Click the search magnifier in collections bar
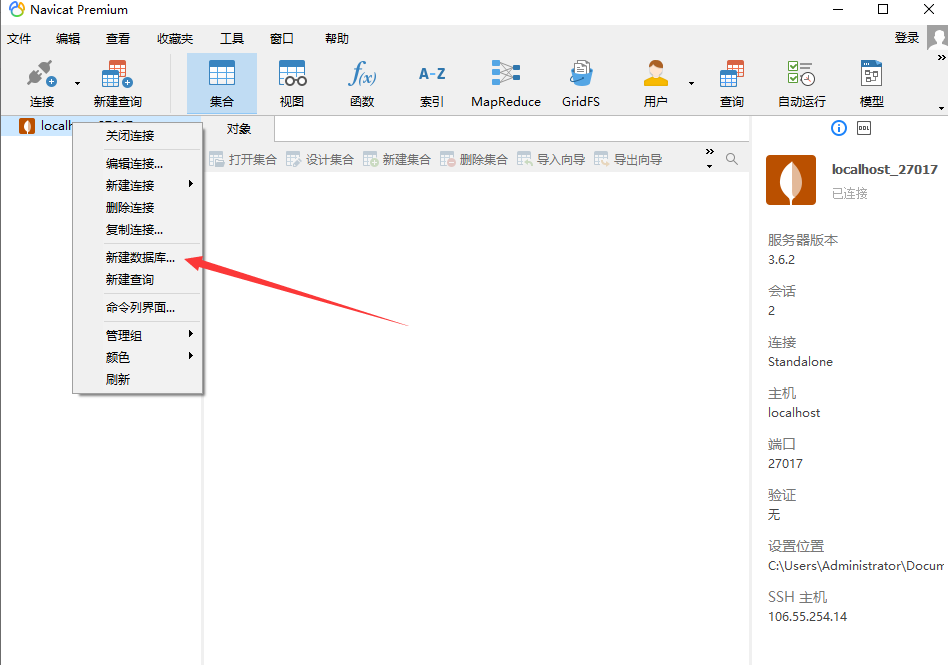 (733, 158)
